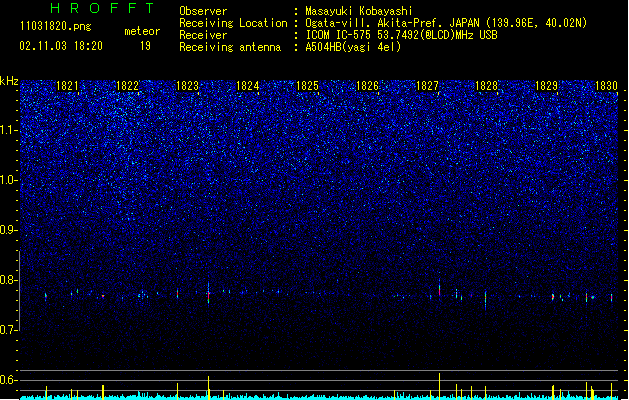Click the kHz axis unit label
Viewport: 629px width, 400px height.
(9, 81)
